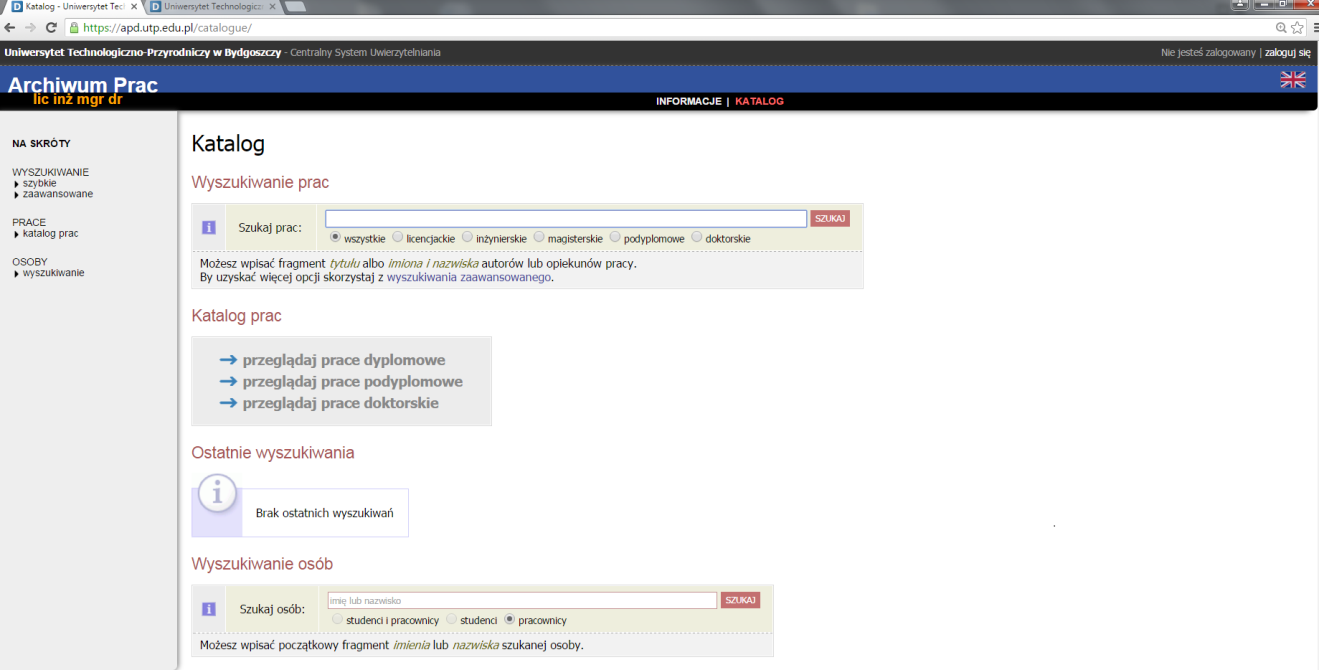1319x670 pixels.
Task: Open the zaawansowane search sidebar link
Action: (58, 194)
